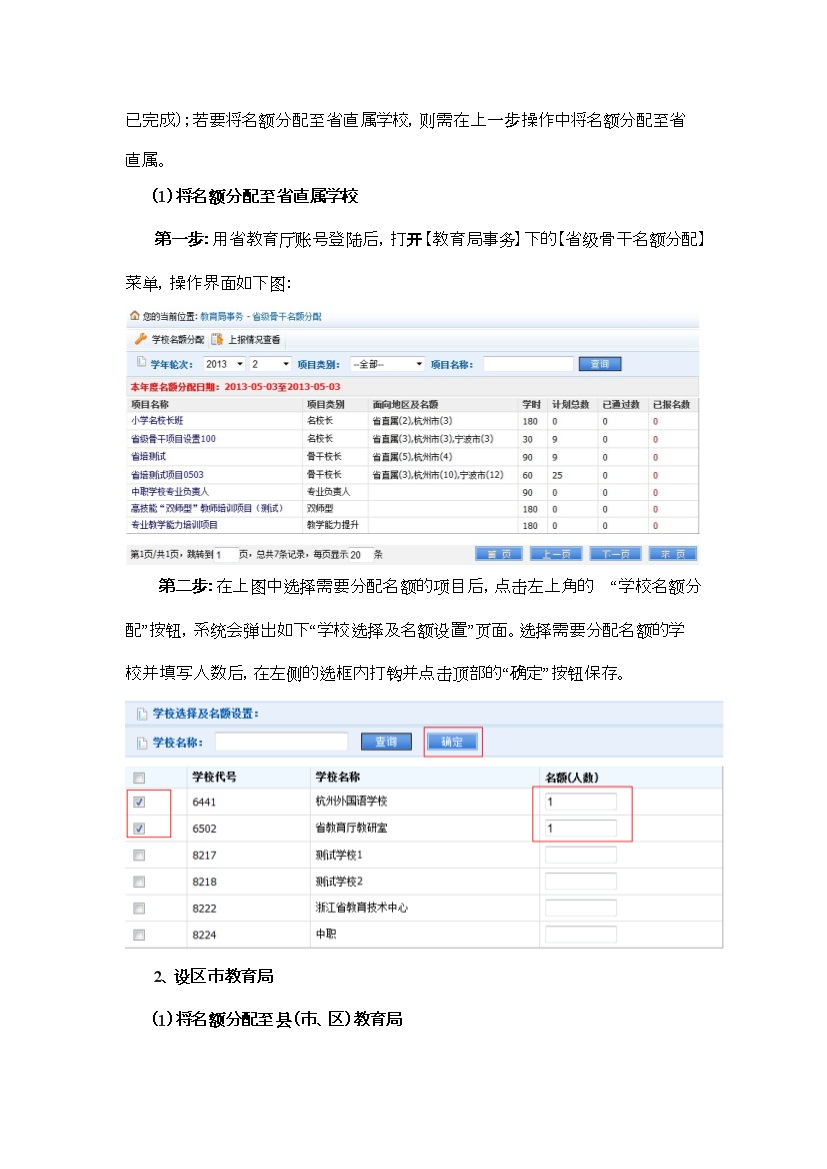Image resolution: width=827 pixels, height=1169 pixels.
Task: Open the 2013 school year dropdown
Action: point(225,364)
